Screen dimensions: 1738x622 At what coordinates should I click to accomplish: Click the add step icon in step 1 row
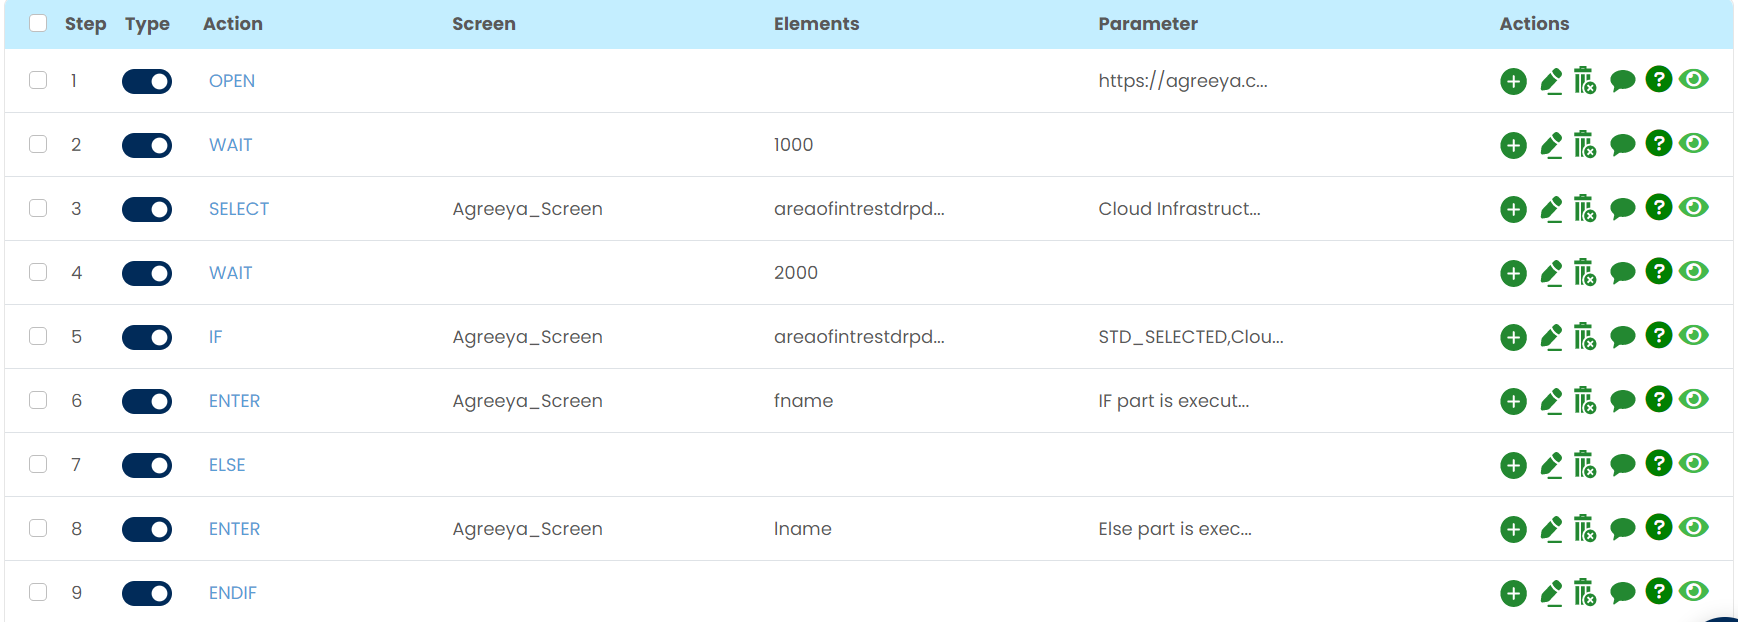click(x=1513, y=82)
